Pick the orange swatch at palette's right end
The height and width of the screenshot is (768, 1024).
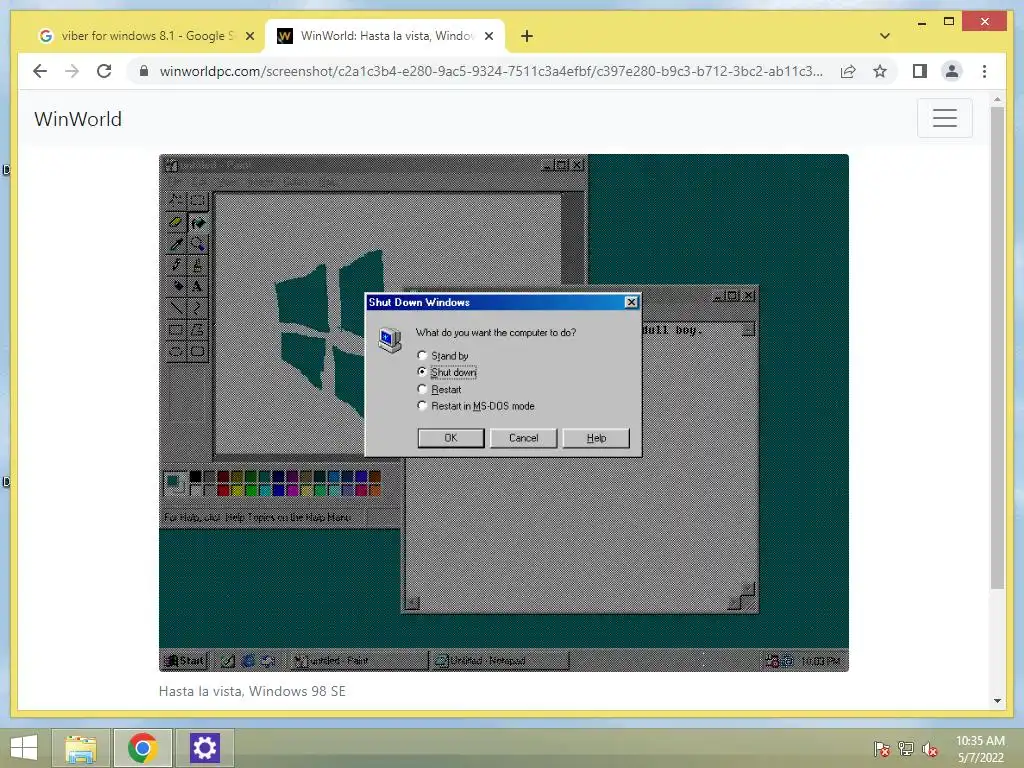(x=375, y=490)
